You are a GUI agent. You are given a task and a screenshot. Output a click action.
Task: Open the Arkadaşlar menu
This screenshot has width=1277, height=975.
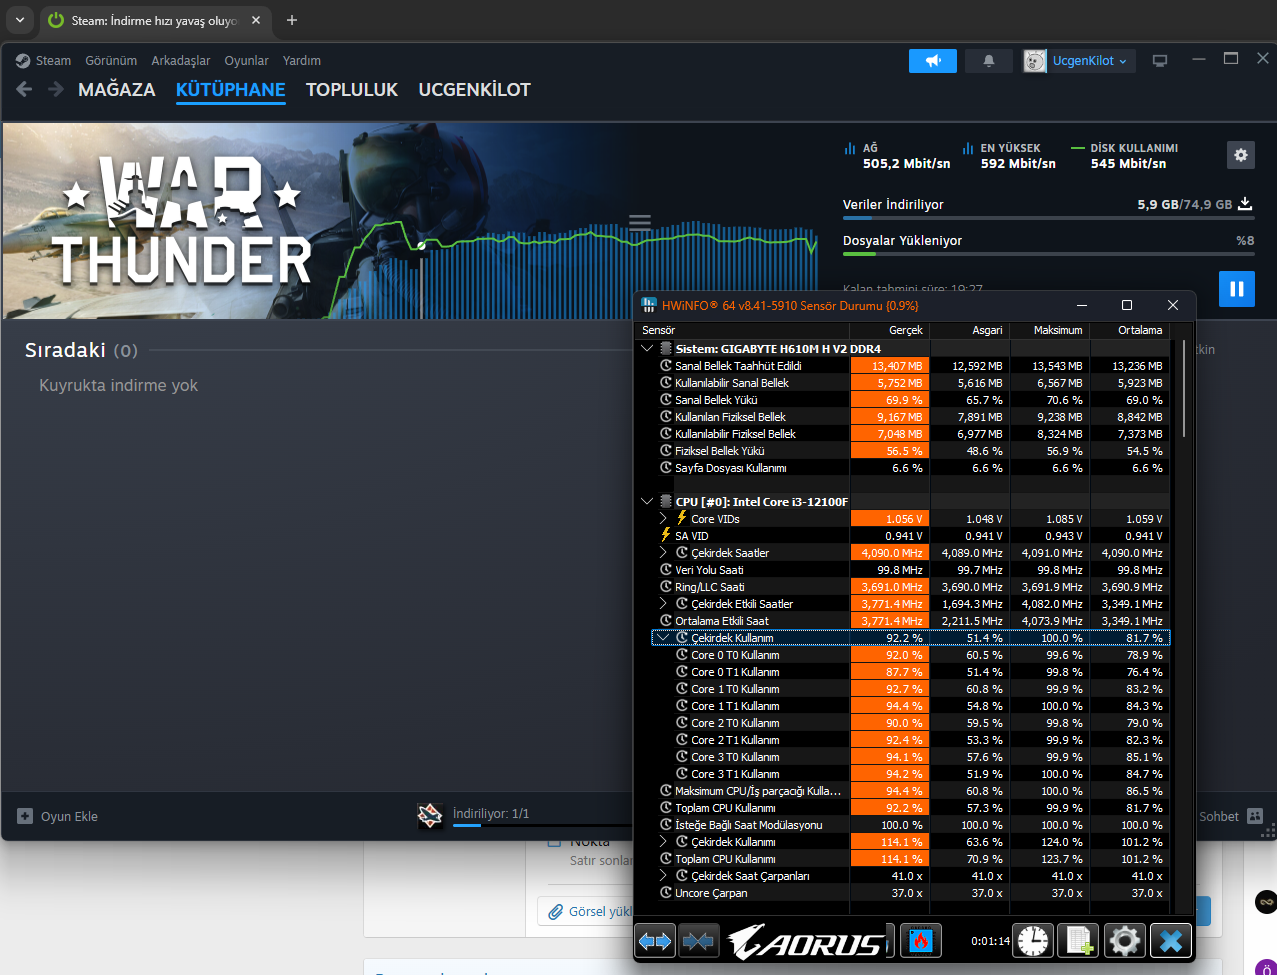click(181, 61)
